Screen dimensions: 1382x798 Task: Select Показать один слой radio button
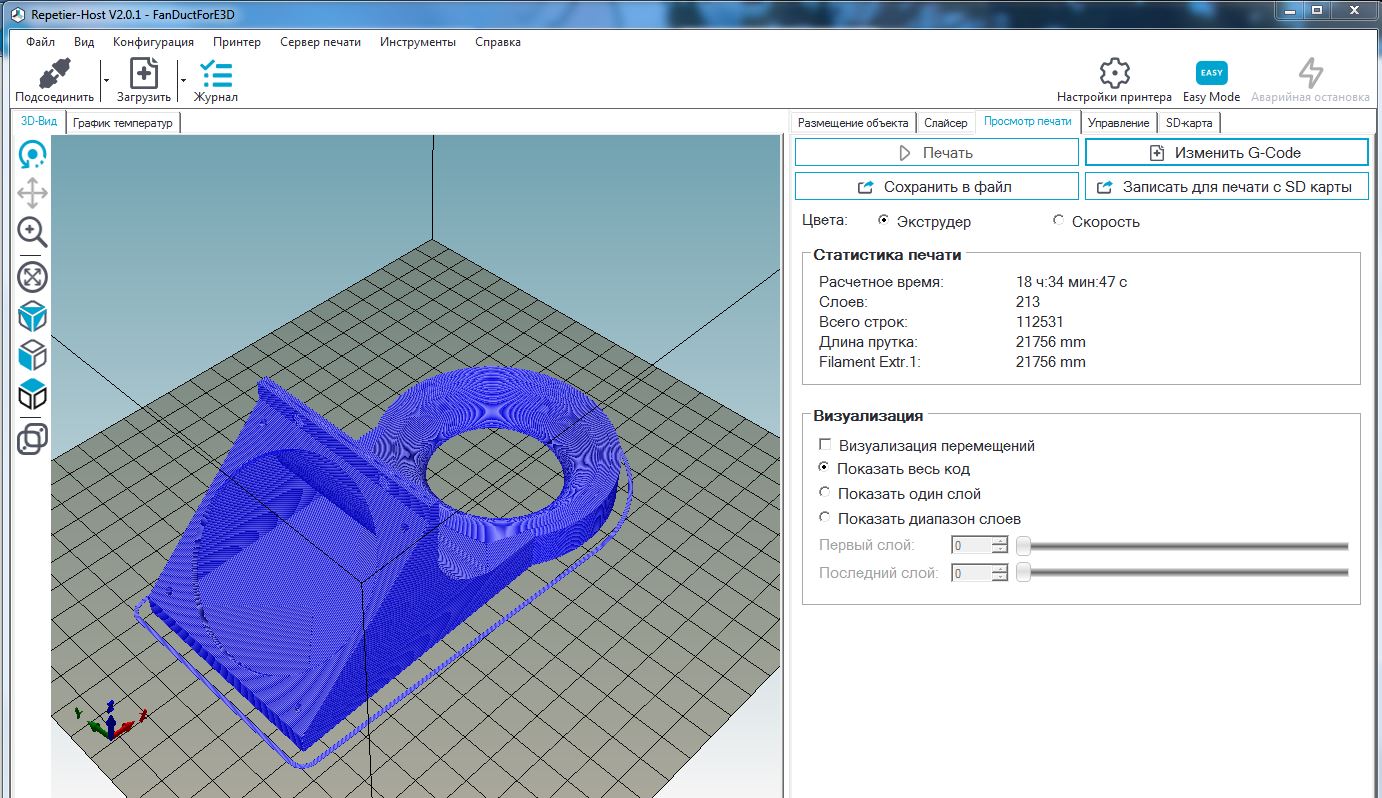click(x=825, y=493)
